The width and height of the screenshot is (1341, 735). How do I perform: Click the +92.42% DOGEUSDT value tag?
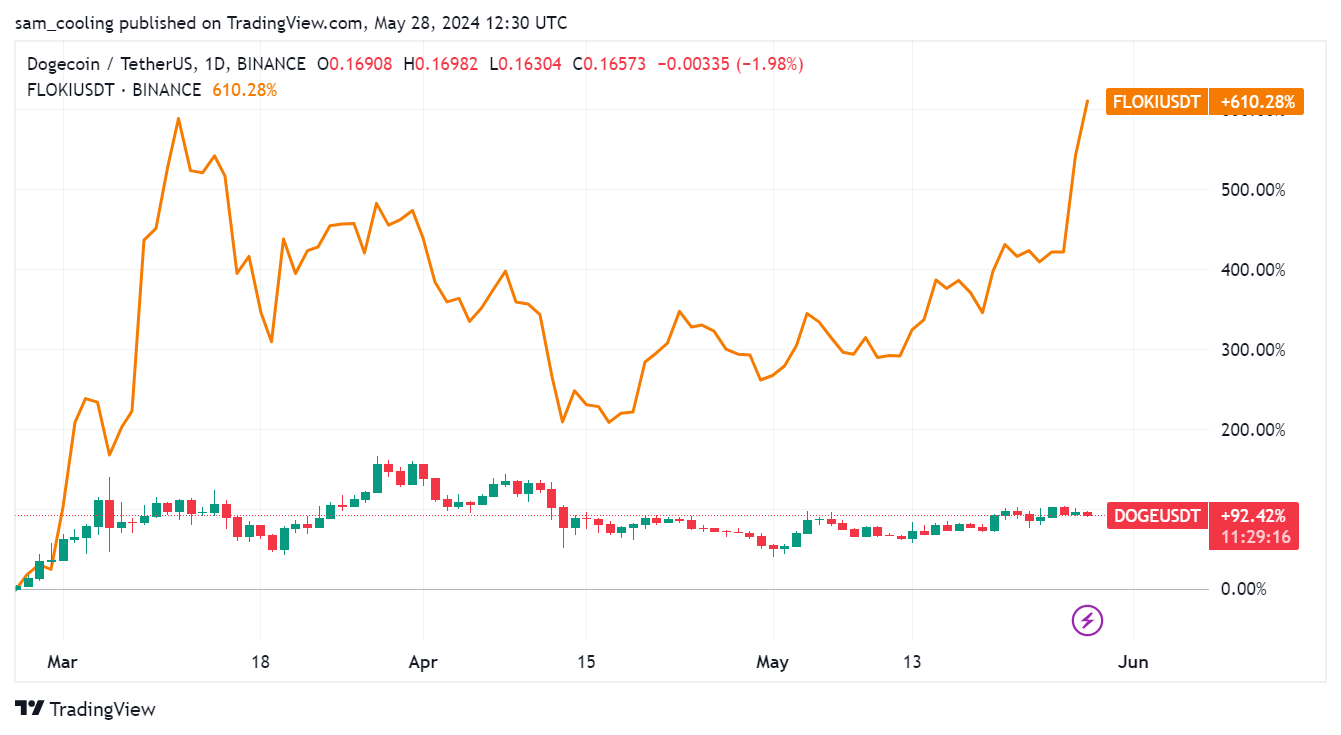[1254, 516]
